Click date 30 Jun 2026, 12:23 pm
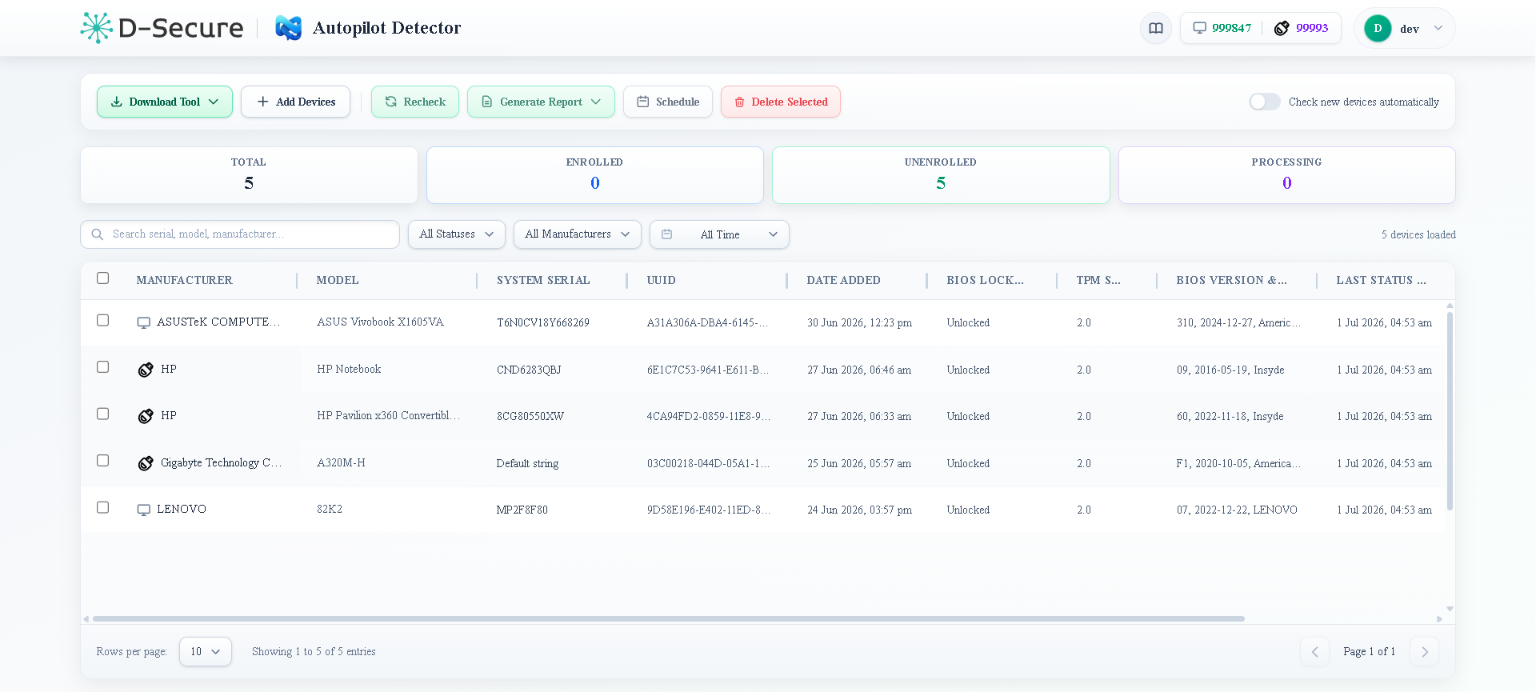 859,323
